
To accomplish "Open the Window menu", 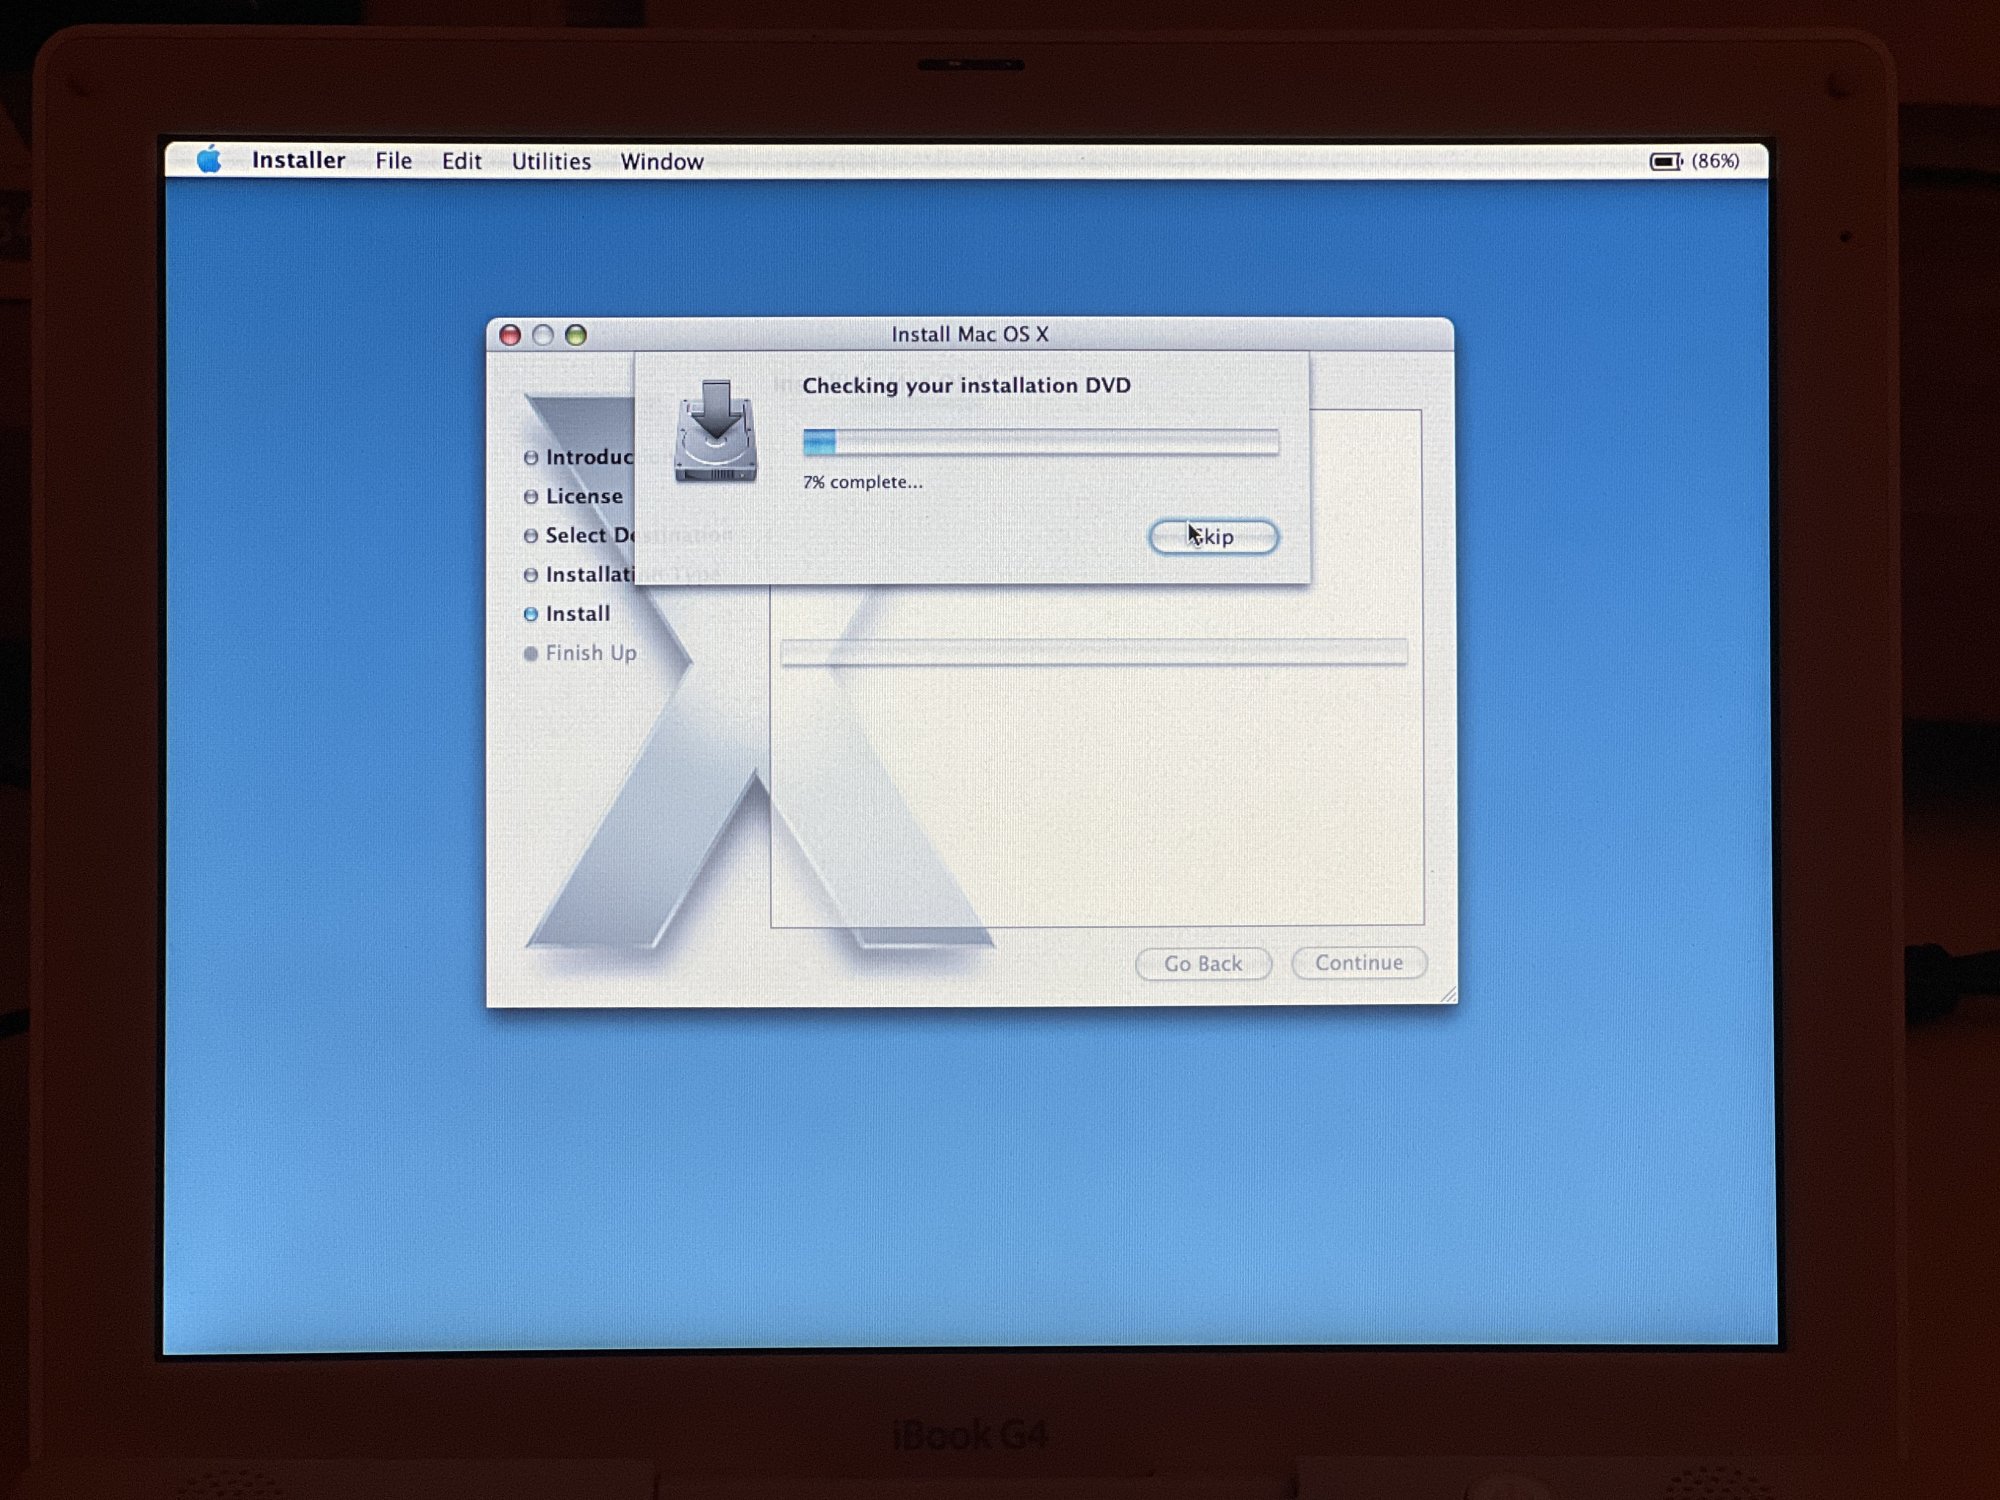I will [662, 161].
